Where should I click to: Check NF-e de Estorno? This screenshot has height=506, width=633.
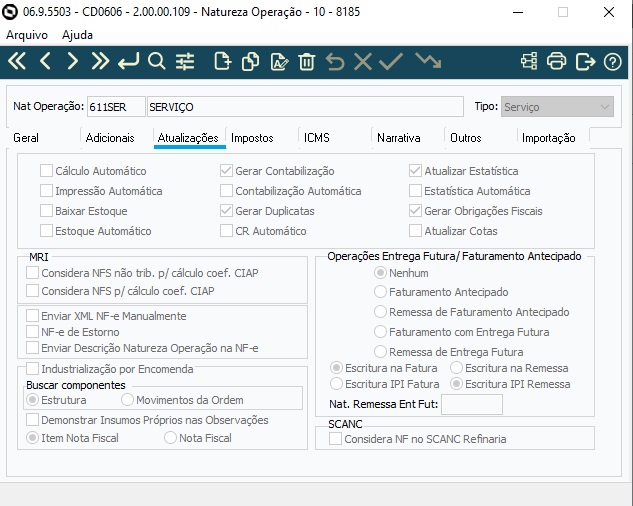(32, 332)
